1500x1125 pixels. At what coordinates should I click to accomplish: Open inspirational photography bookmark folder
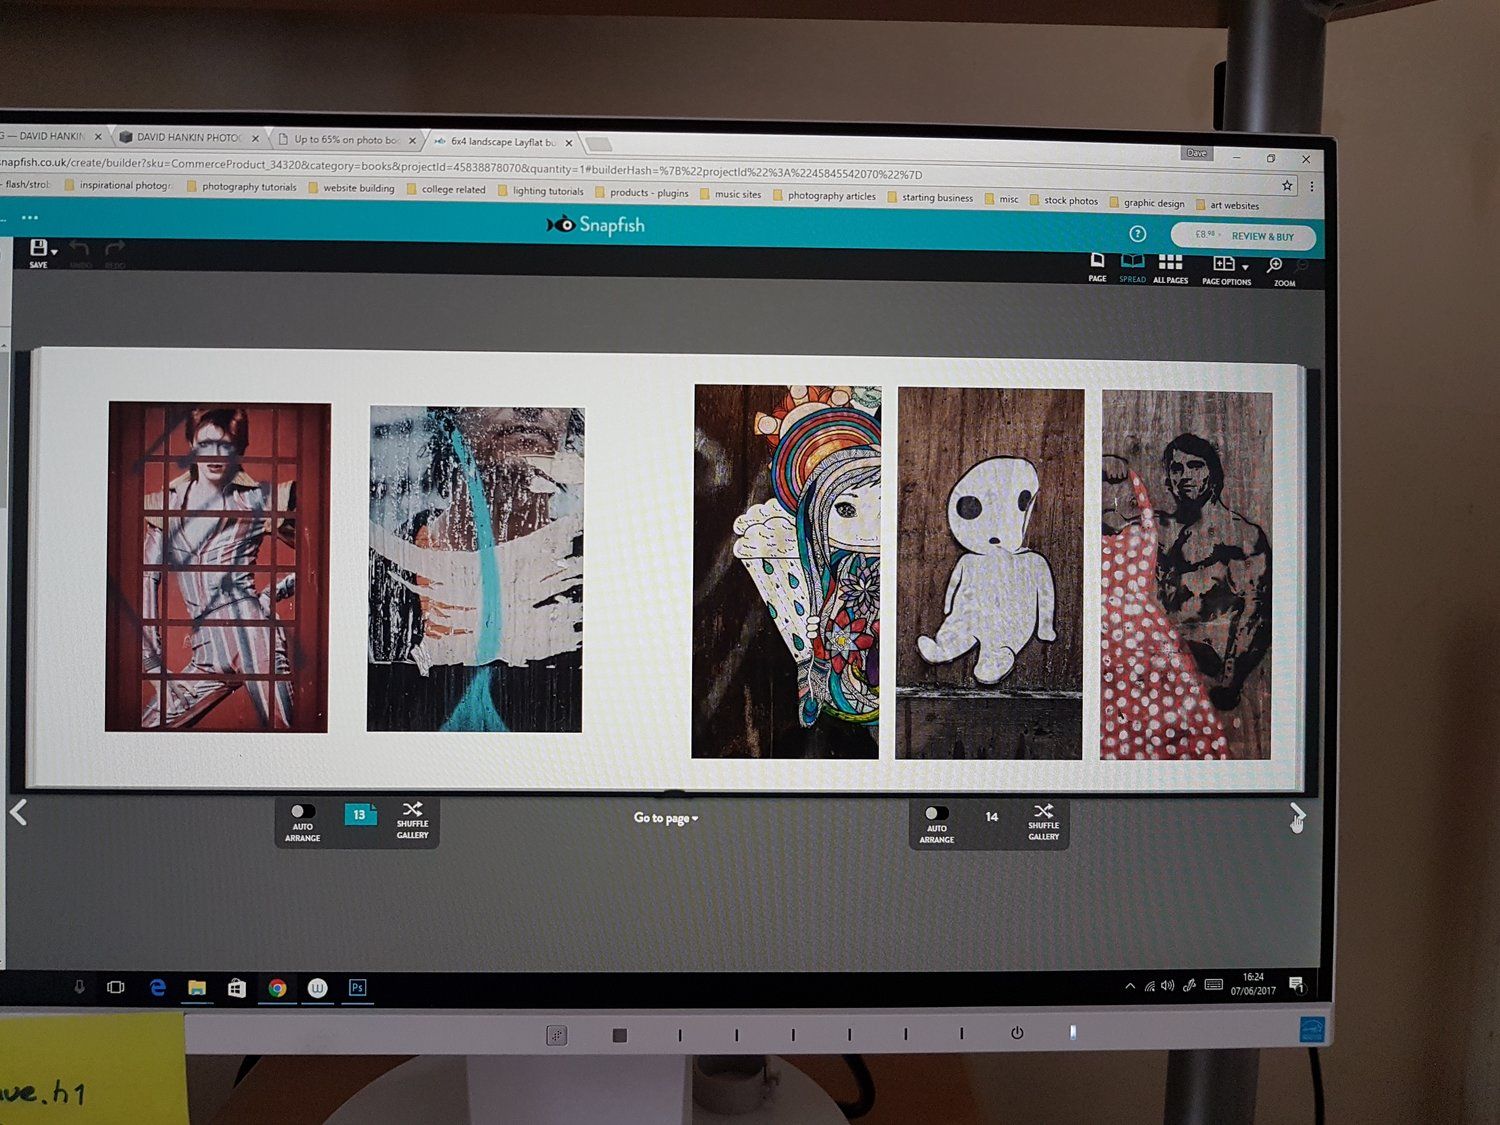click(117, 185)
